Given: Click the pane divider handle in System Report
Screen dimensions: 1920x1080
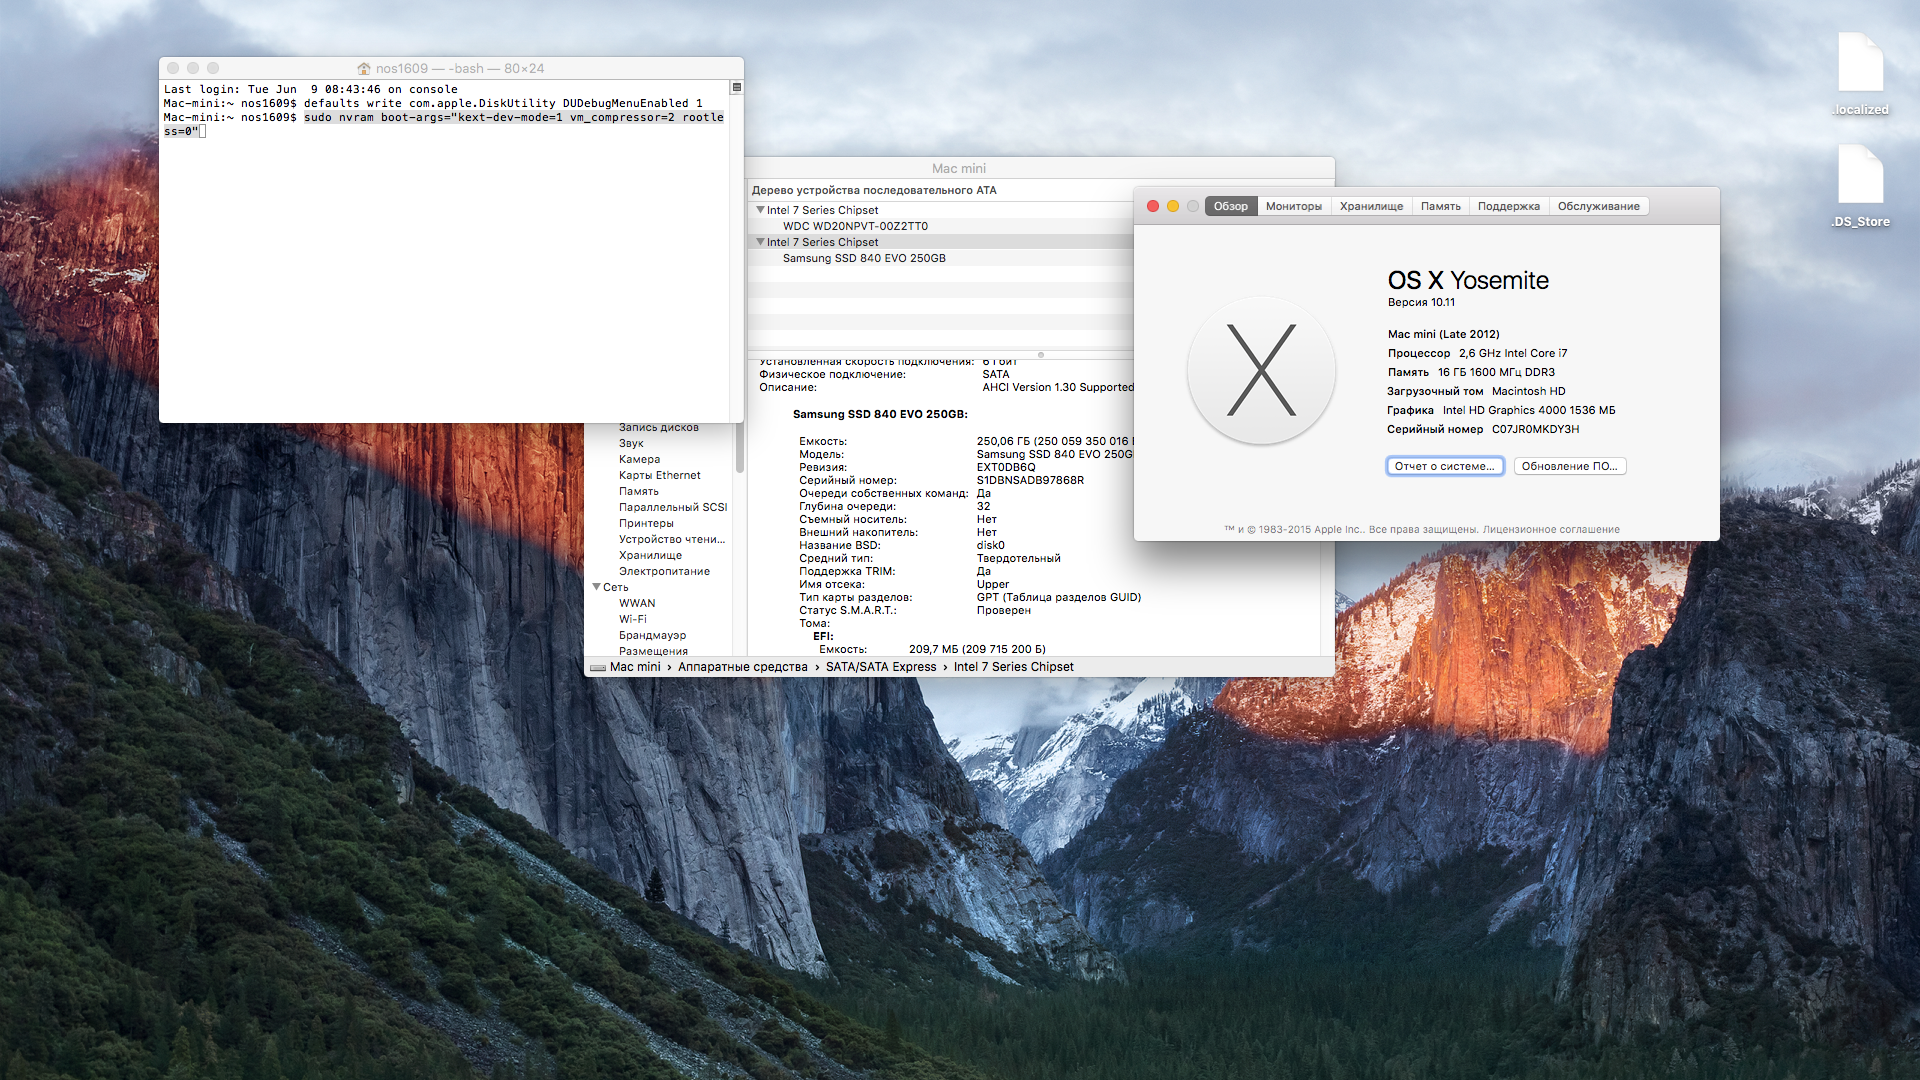Looking at the screenshot, I should tap(1041, 355).
